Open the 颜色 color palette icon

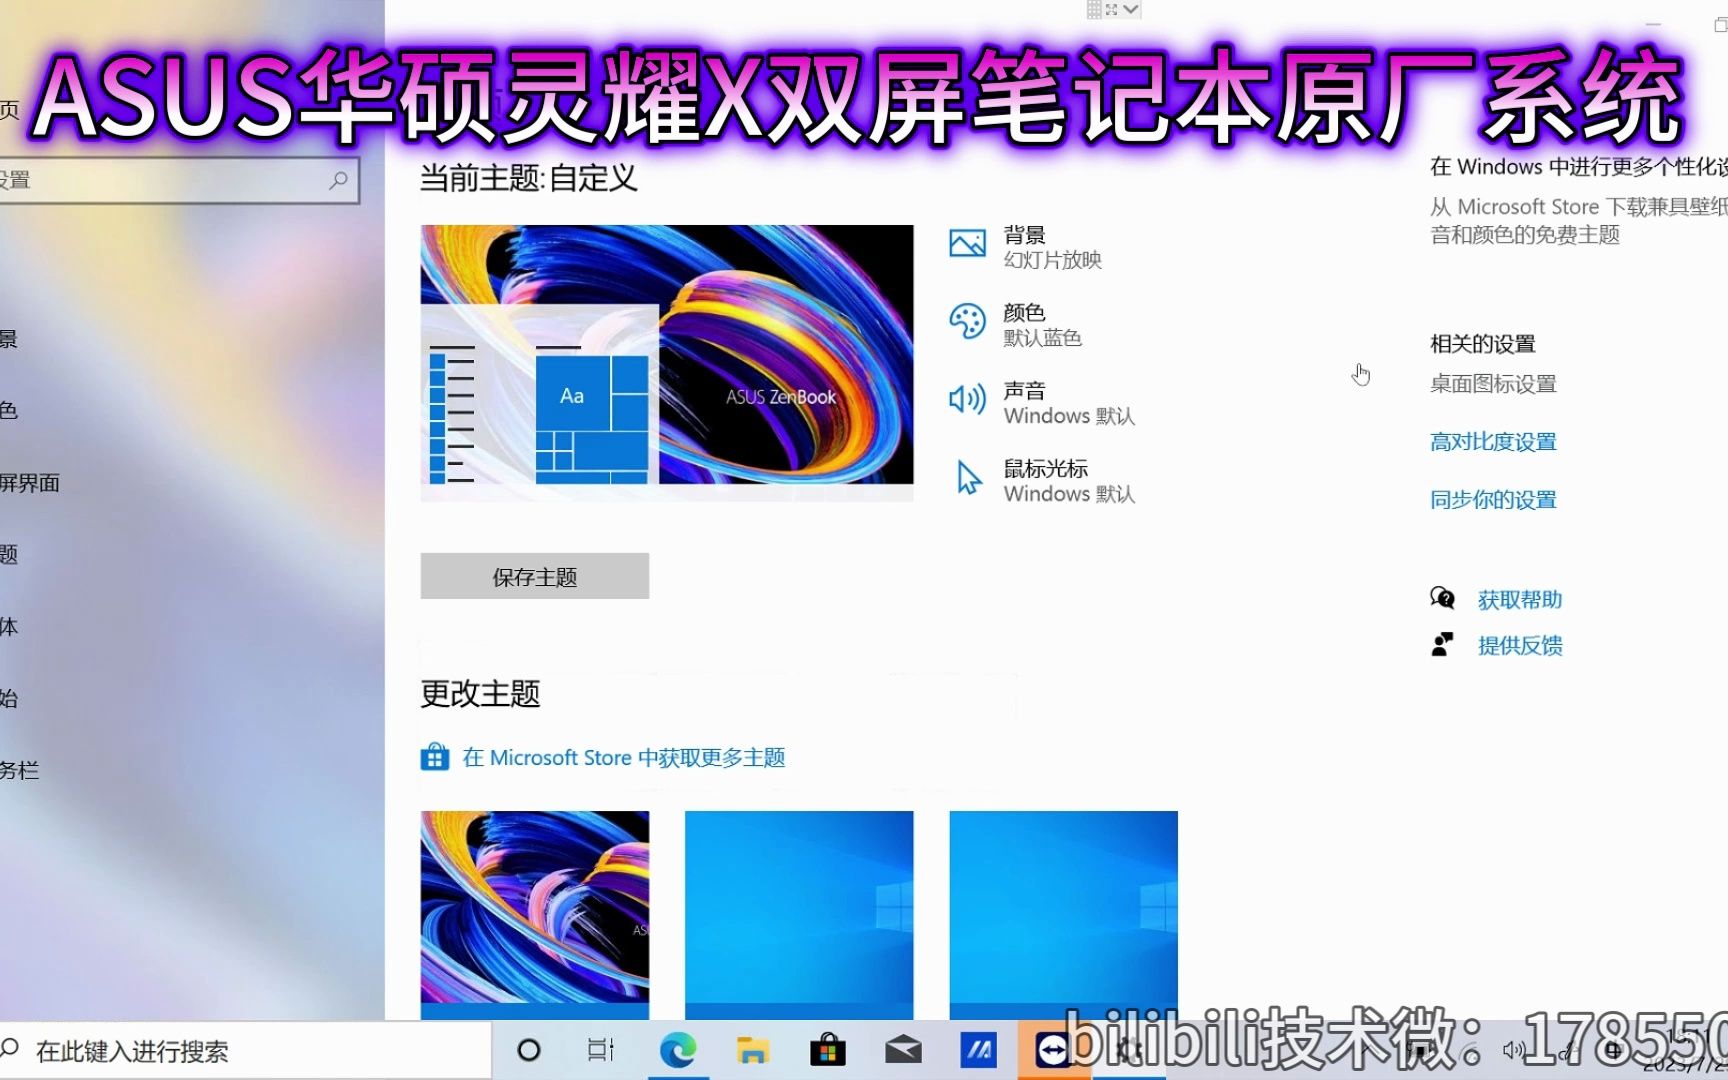pos(967,322)
